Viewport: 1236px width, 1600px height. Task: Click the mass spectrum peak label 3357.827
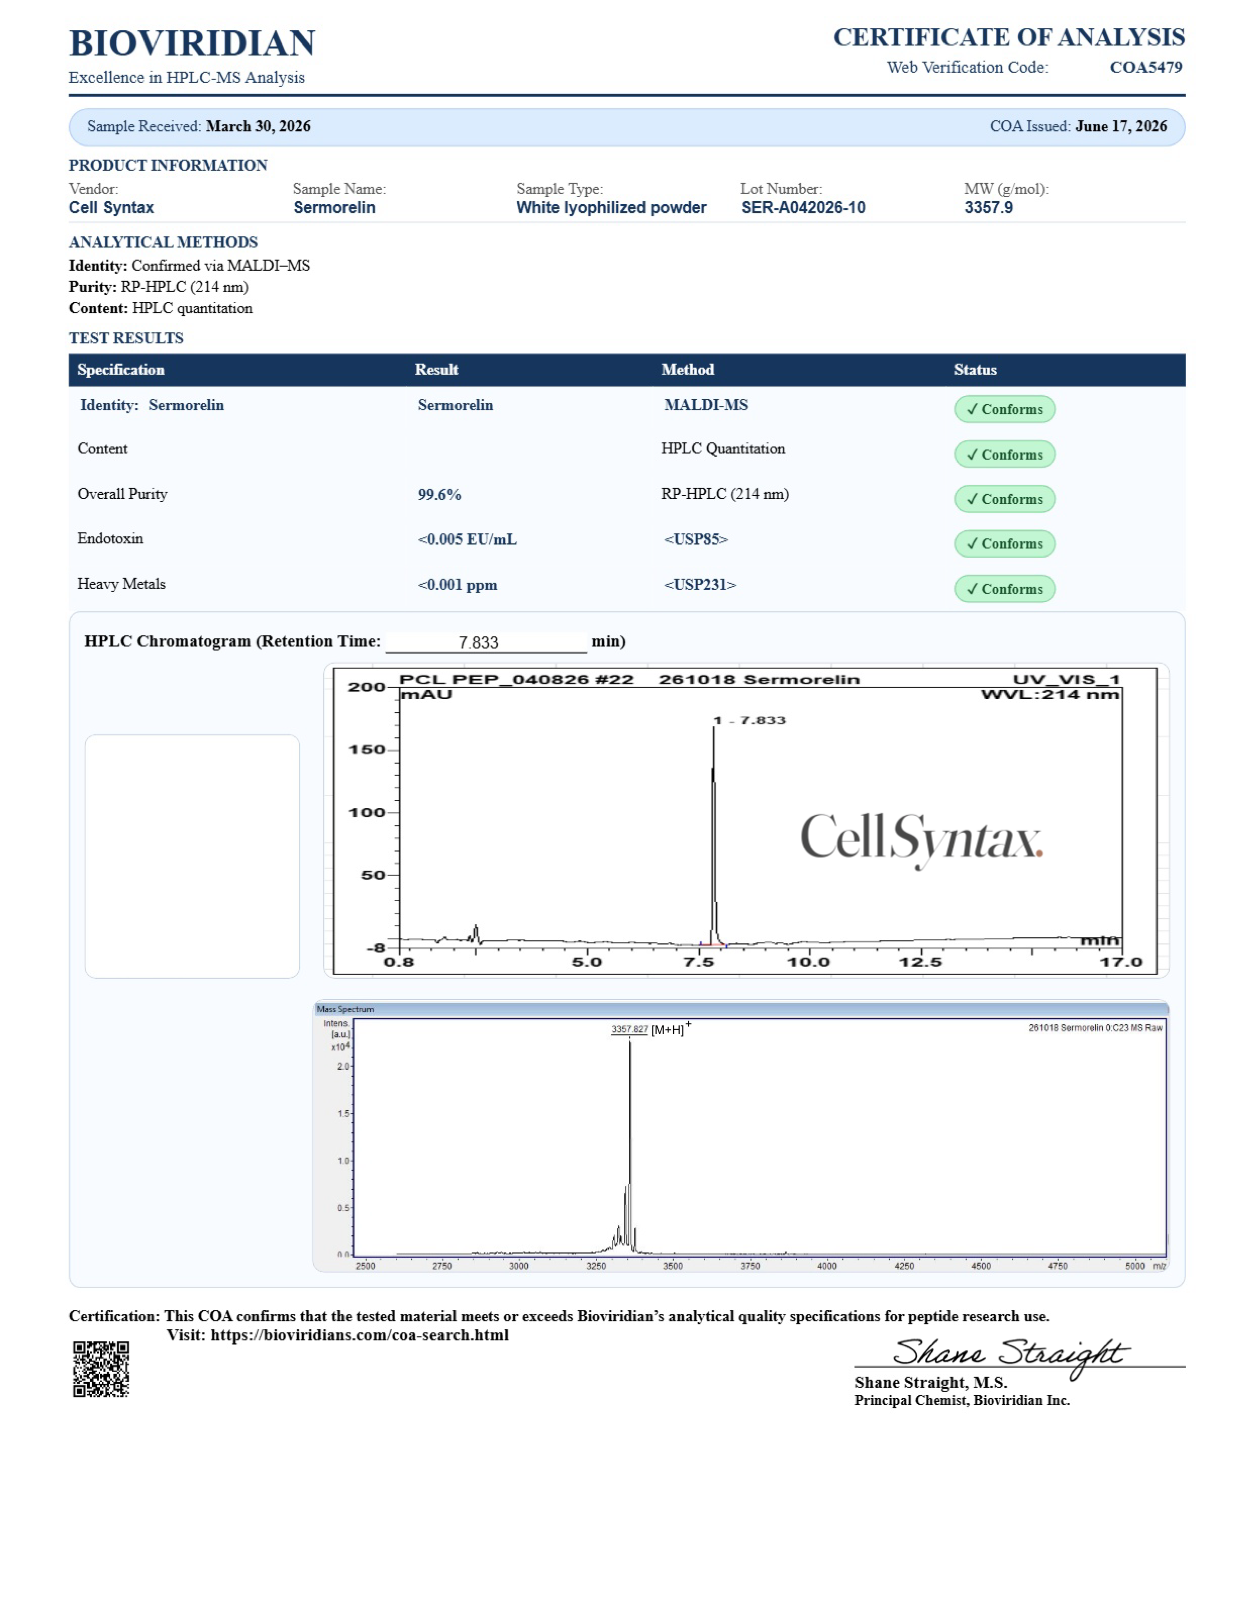click(629, 1029)
